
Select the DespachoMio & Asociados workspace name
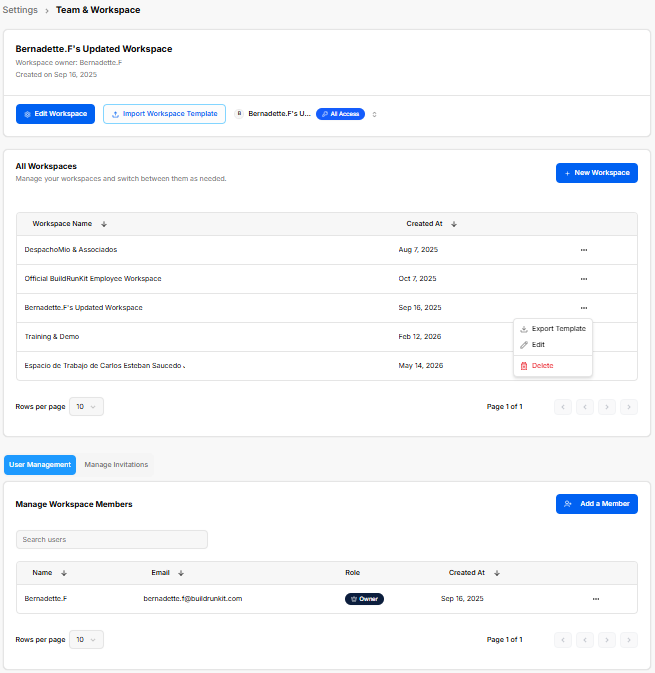pos(71,250)
